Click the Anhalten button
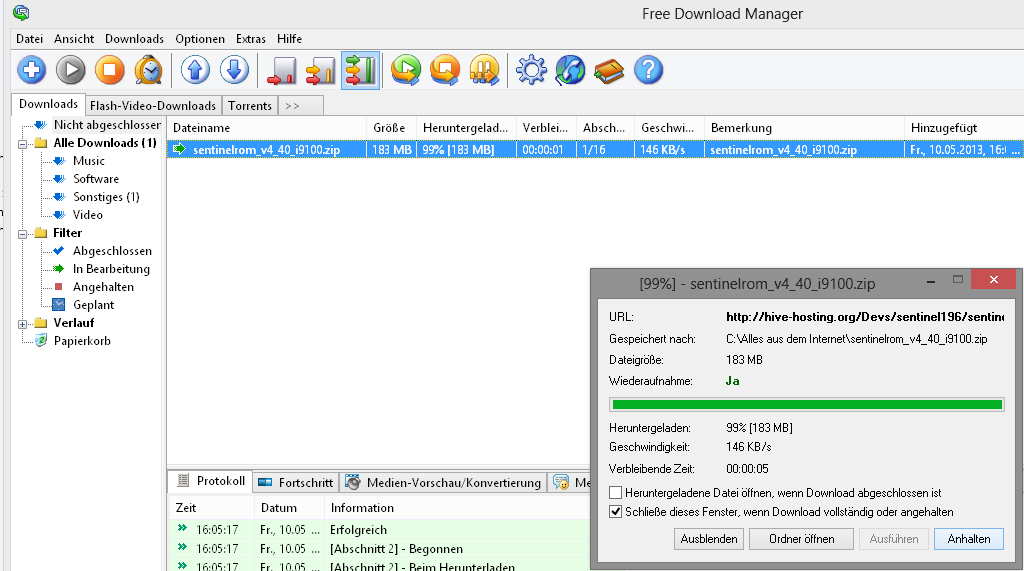Image resolution: width=1024 pixels, height=571 pixels. tap(968, 539)
